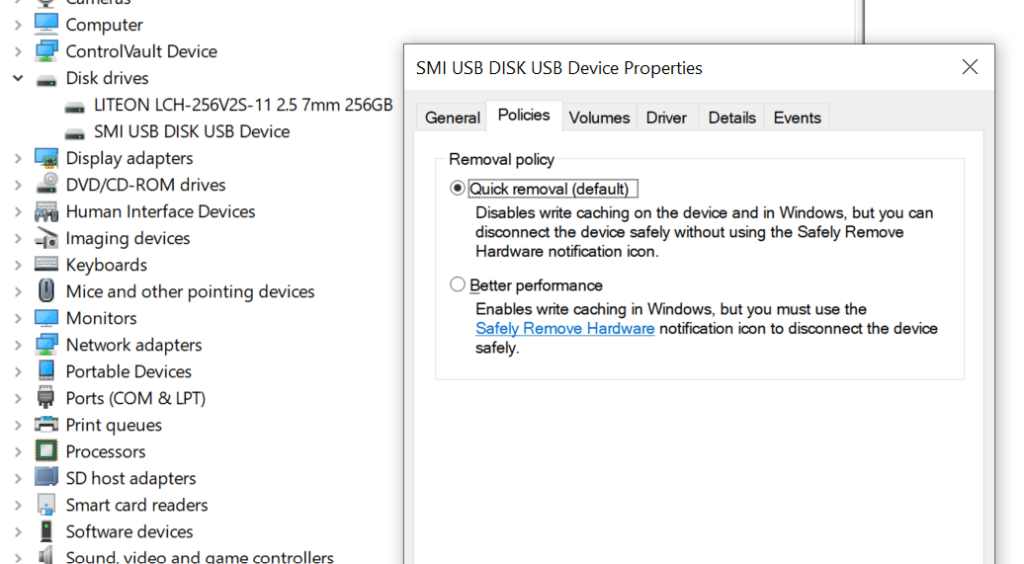Select the Ports (COM & LPT) label

pyautogui.click(x=136, y=398)
